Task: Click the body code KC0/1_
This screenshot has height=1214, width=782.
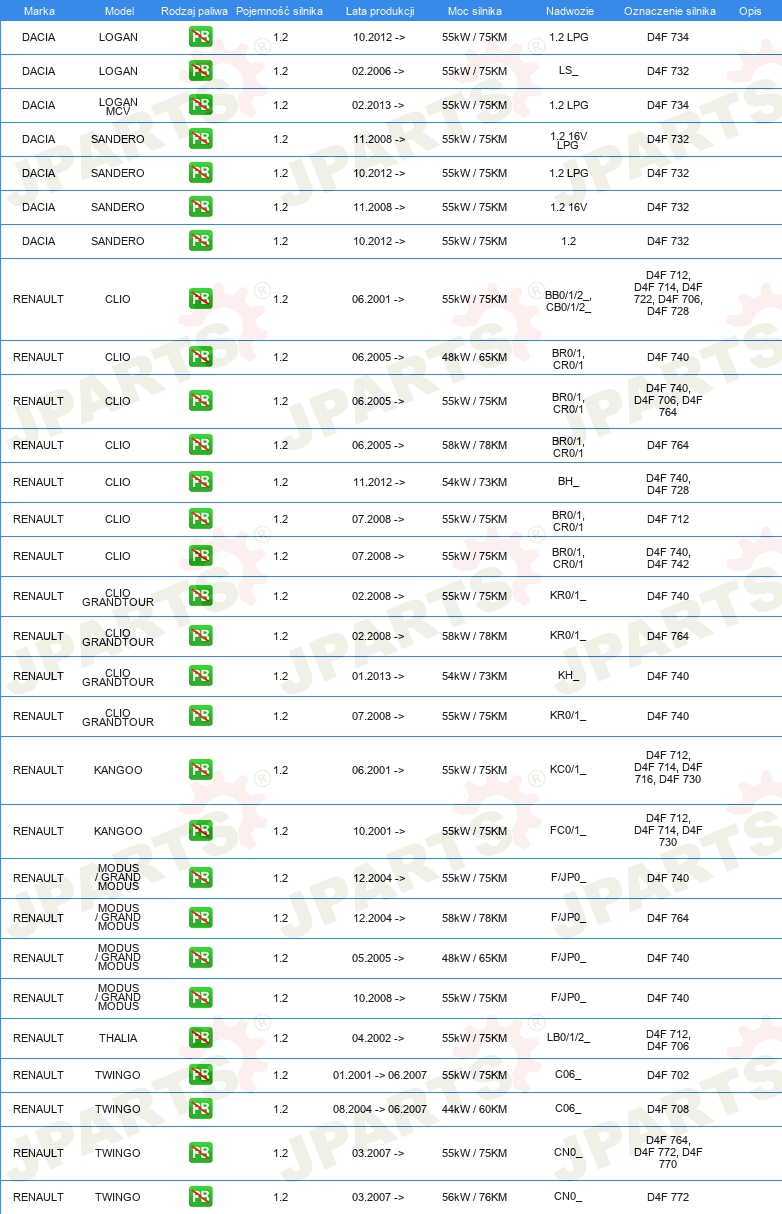Action: coord(568,770)
